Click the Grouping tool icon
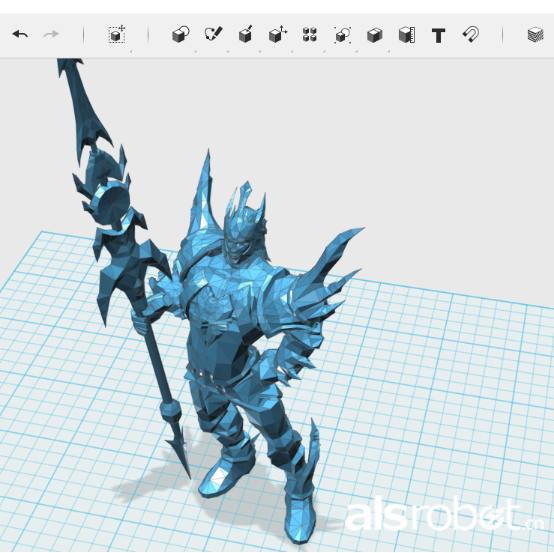Viewport: 554px width, 553px height. point(342,35)
